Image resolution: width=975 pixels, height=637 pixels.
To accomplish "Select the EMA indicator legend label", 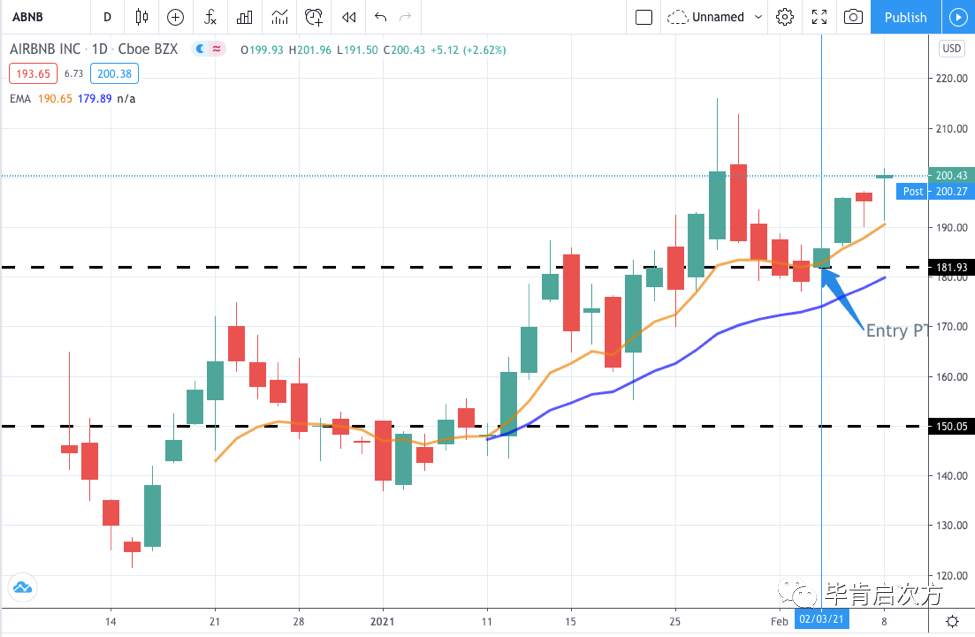I will [x=21, y=98].
